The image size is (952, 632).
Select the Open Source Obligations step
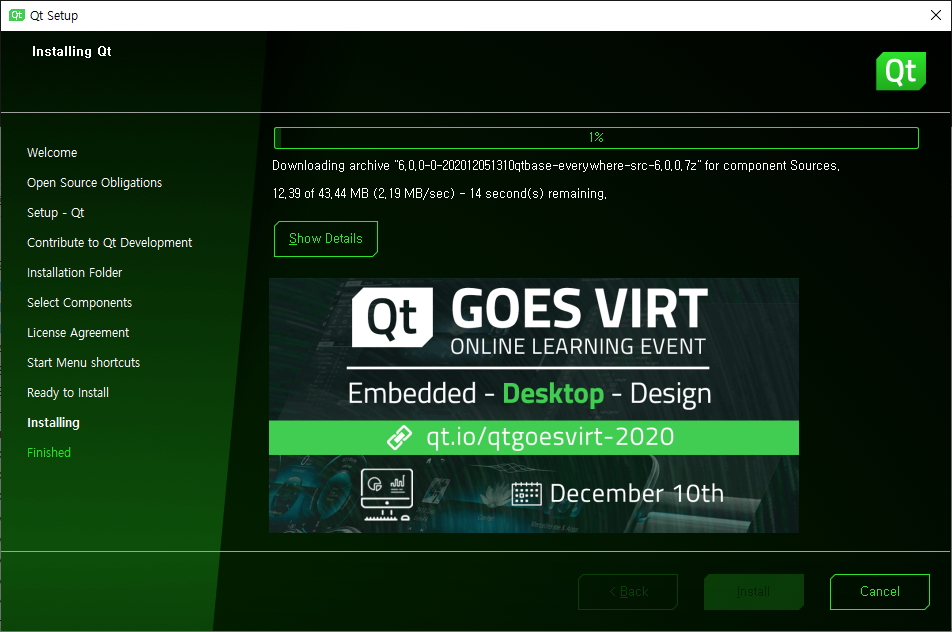[x=95, y=183]
